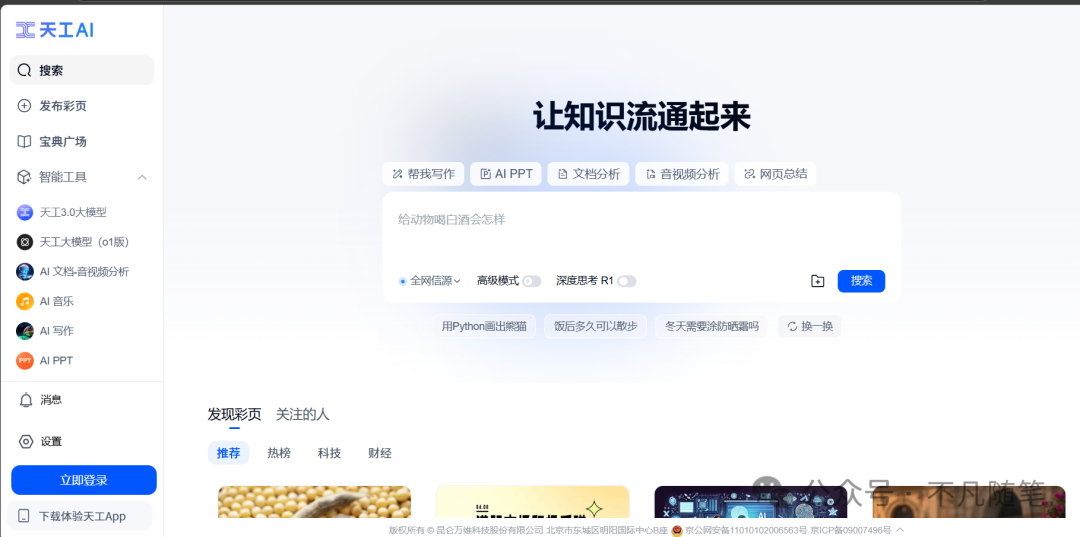The height and width of the screenshot is (537, 1080).
Task: Click the cube icon for 智能工具
Action: point(24,177)
